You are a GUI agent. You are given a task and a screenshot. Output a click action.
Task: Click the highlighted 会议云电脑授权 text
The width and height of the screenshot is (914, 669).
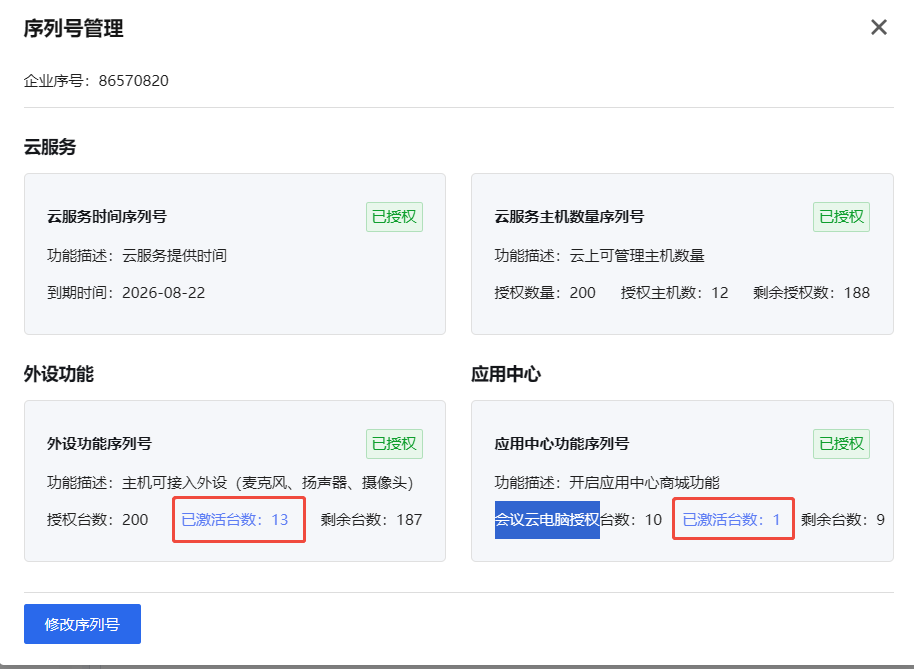point(547,519)
